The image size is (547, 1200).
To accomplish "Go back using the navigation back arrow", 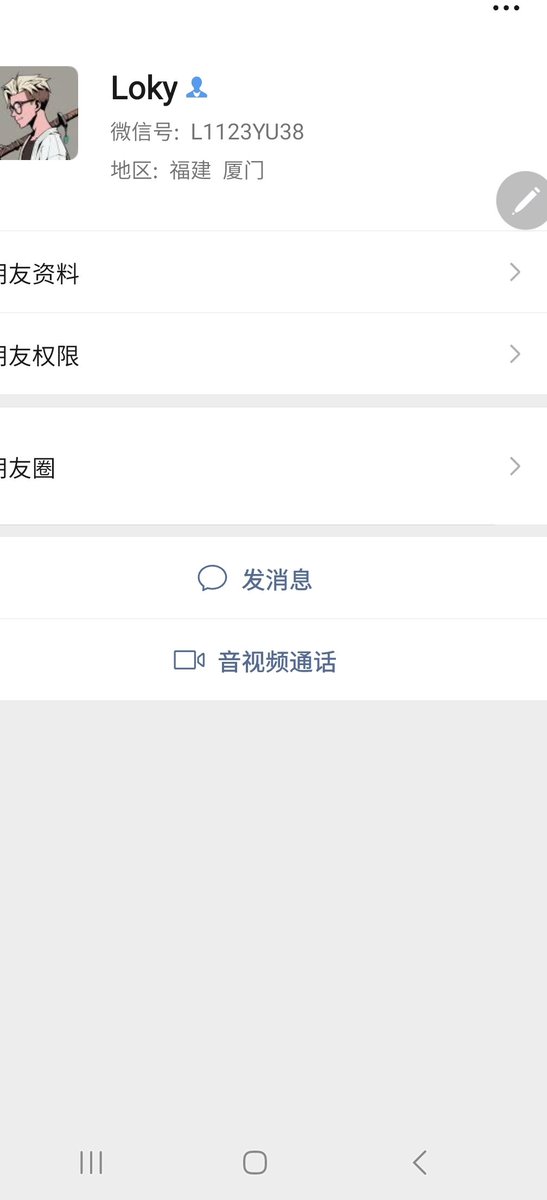I will (x=420, y=1162).
